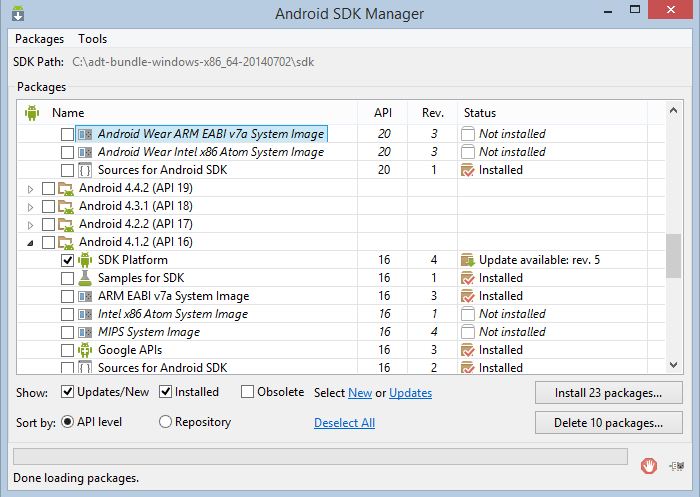Click the red stop loading icon
This screenshot has height=497, width=700.
tap(649, 465)
